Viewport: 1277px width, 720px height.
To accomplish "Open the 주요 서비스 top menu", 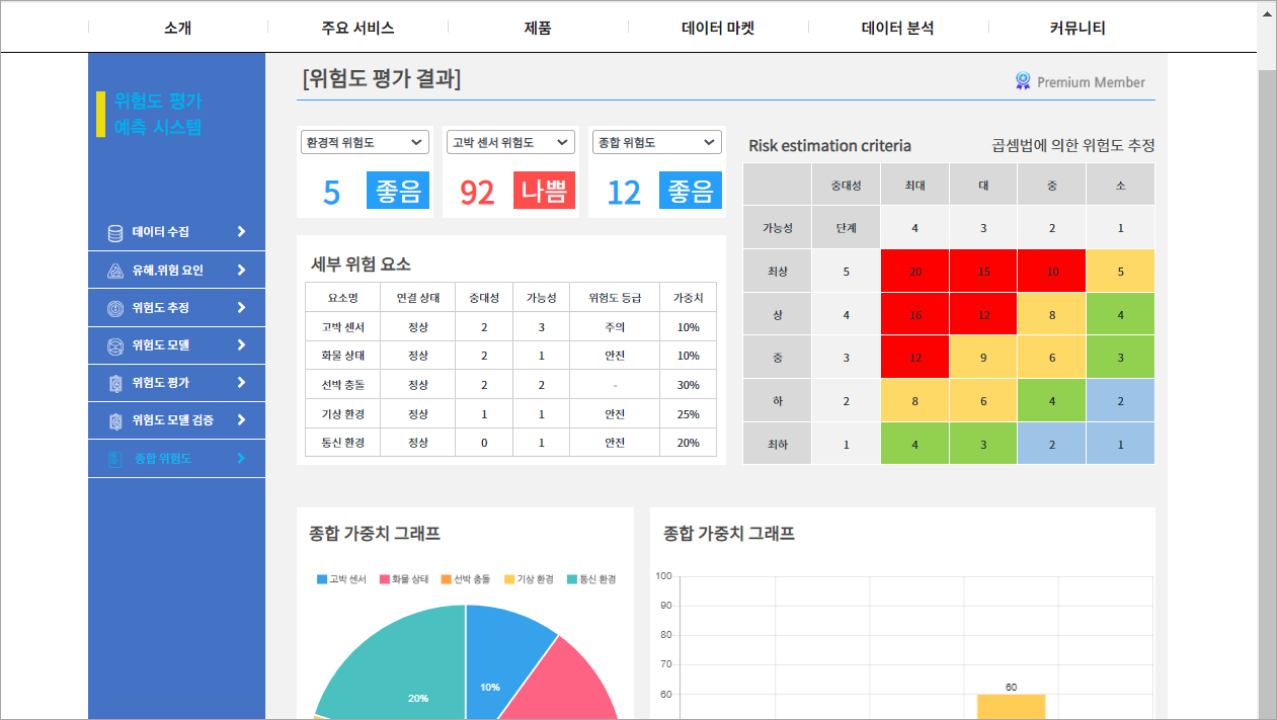I will (358, 28).
